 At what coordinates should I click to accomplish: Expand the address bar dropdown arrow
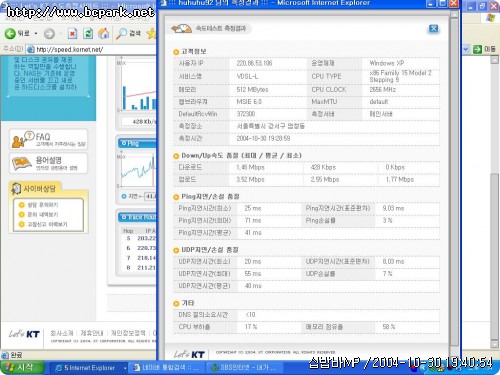[x=466, y=49]
